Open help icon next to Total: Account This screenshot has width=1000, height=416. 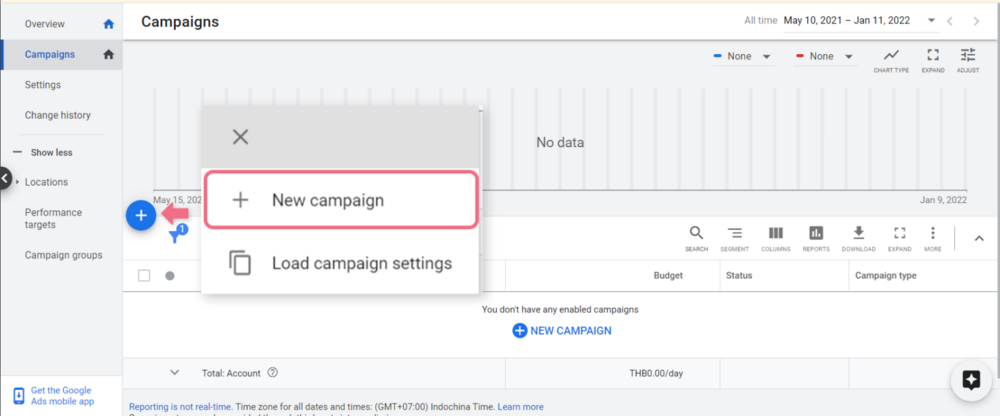[x=272, y=373]
